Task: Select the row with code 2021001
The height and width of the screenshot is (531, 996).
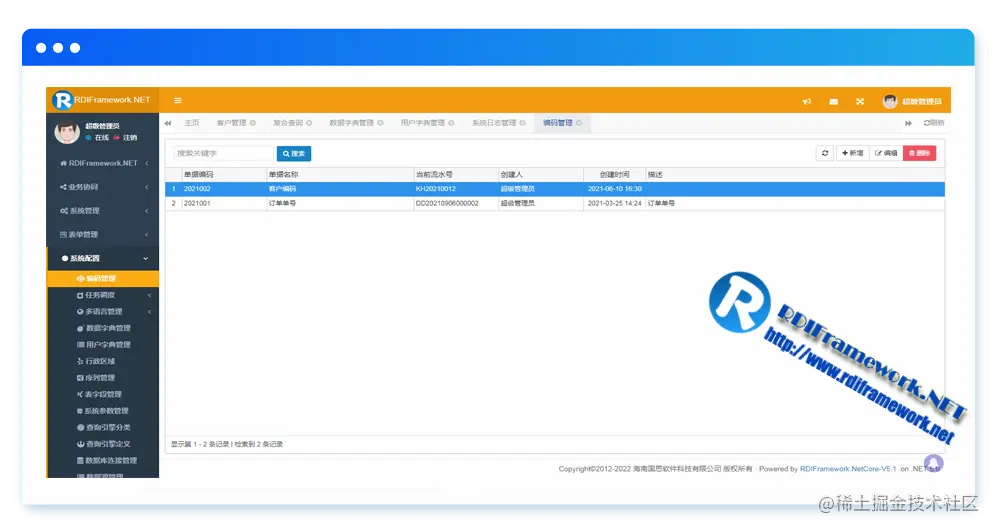Action: [555, 204]
